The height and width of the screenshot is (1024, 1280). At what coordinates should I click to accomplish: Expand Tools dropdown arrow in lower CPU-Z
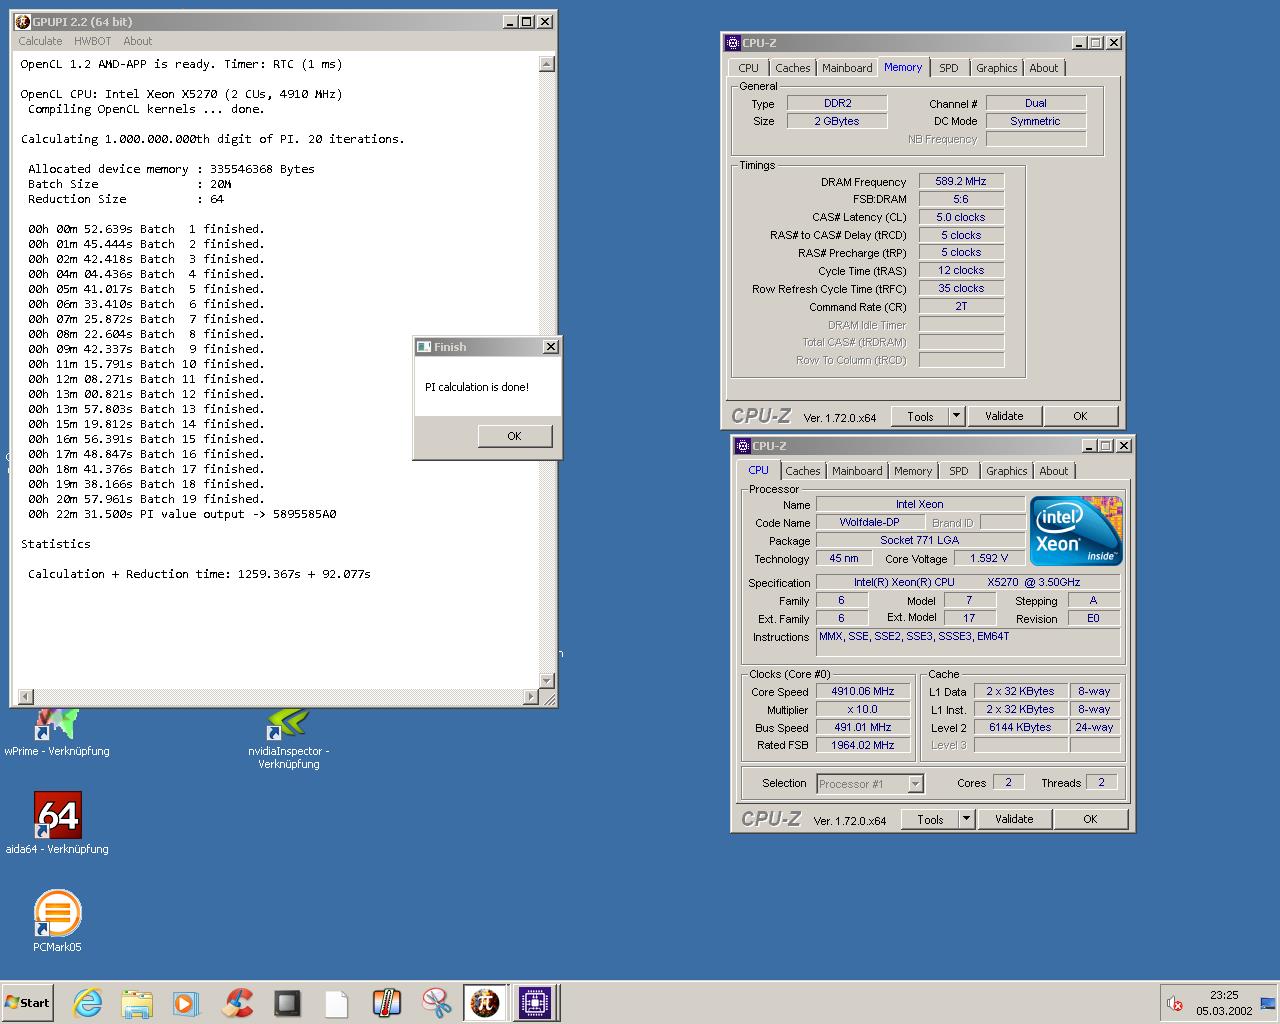(966, 819)
